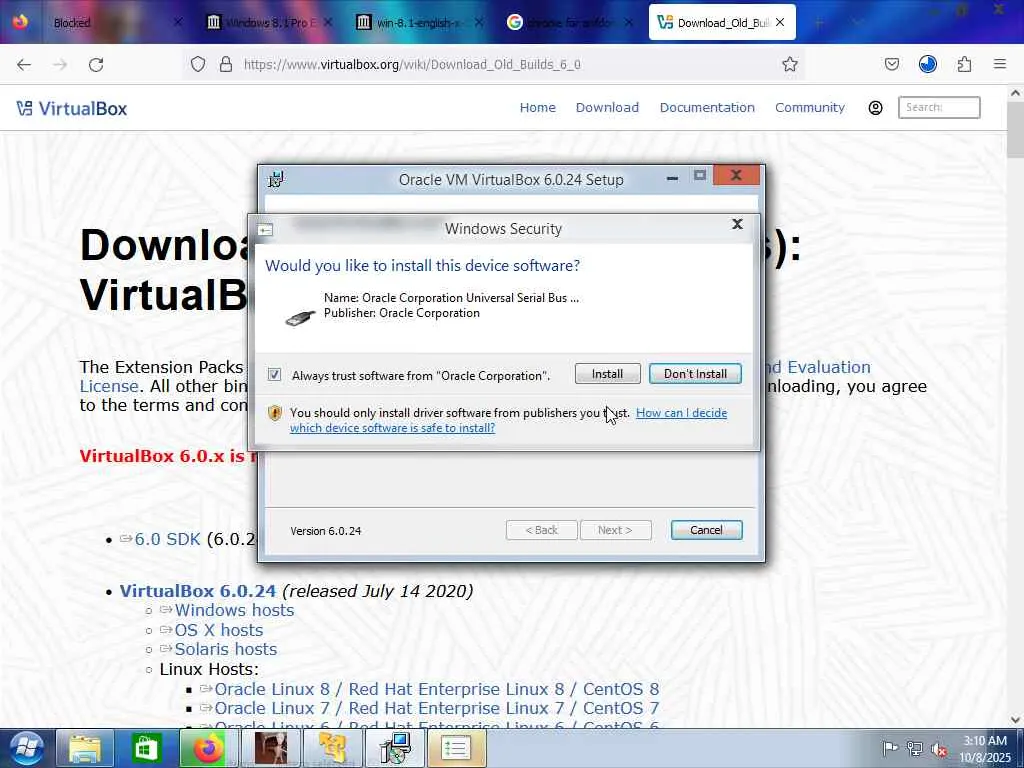Switch to the Windows 8.1 Pro tab
The image size is (1024, 768).
click(x=268, y=22)
